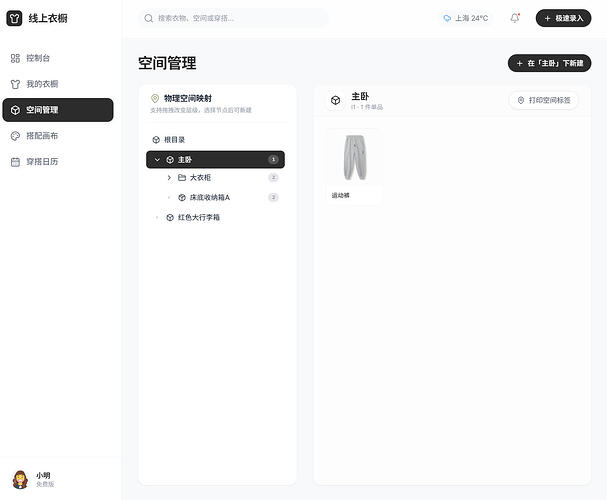Image resolution: width=607 pixels, height=500 pixels.
Task: Open 控制台 in the sidebar
Action: click(x=58, y=58)
